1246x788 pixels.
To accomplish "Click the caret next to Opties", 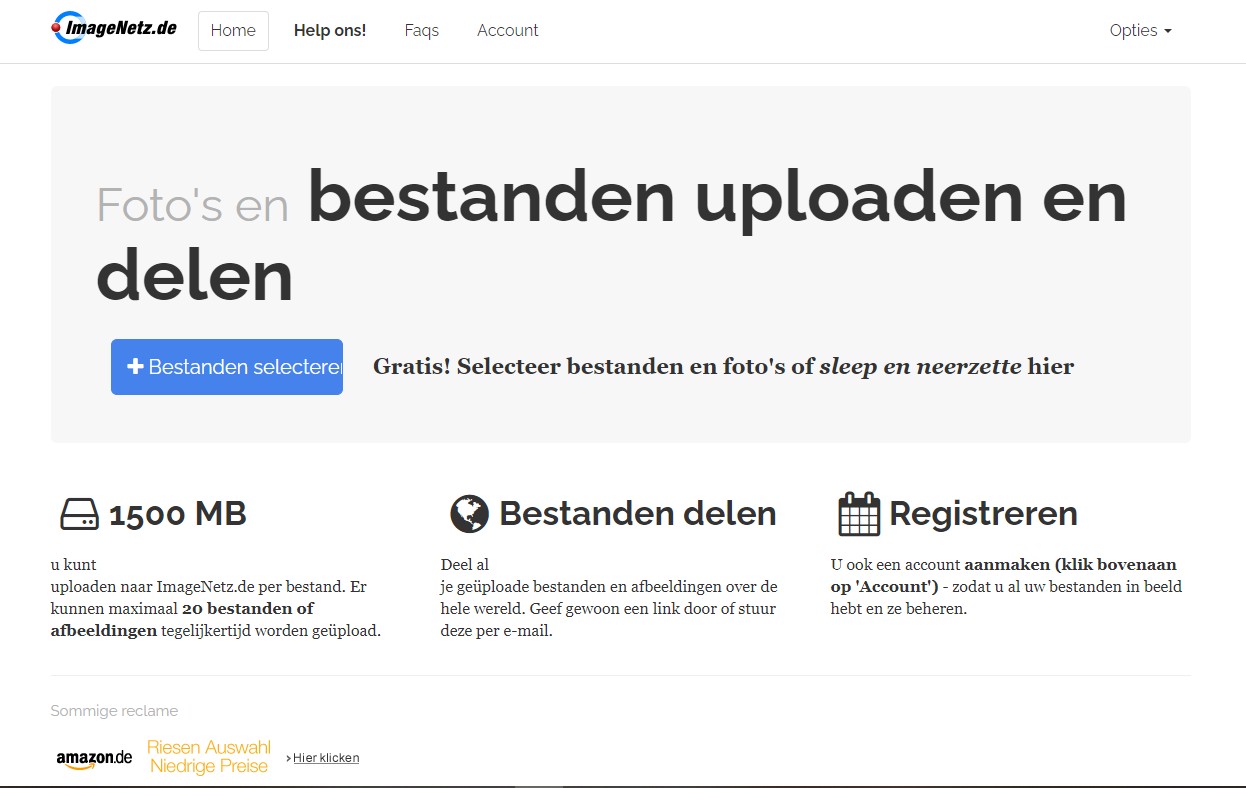I will (x=1167, y=33).
